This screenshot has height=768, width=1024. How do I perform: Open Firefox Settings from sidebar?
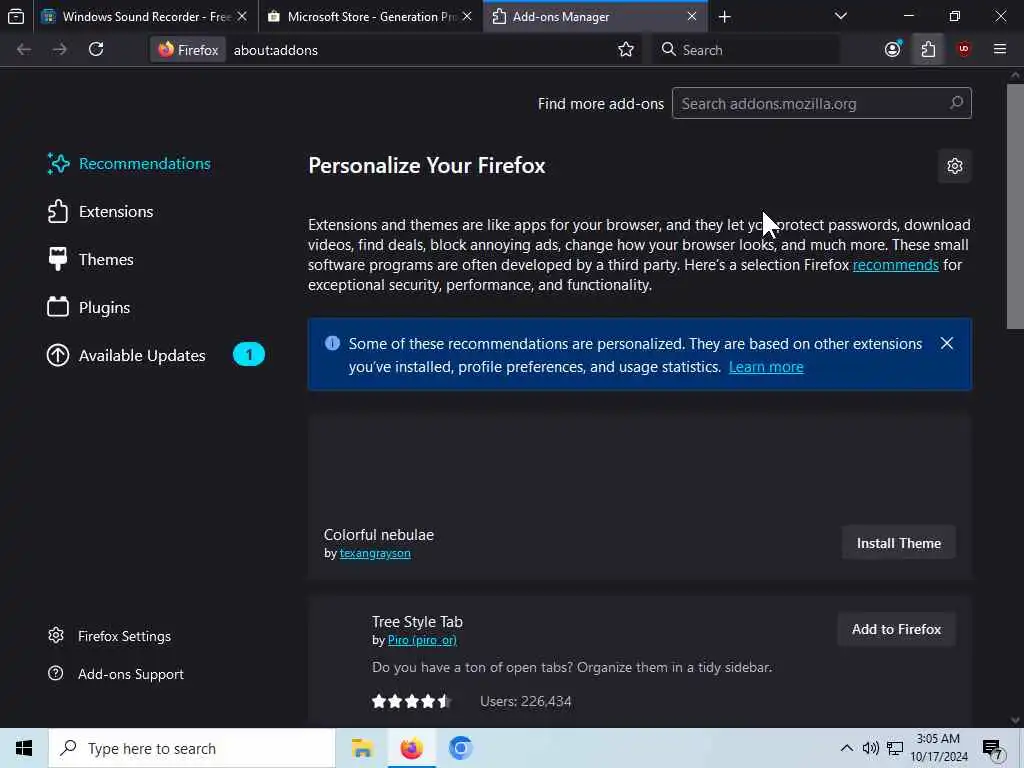pyautogui.click(x=110, y=636)
